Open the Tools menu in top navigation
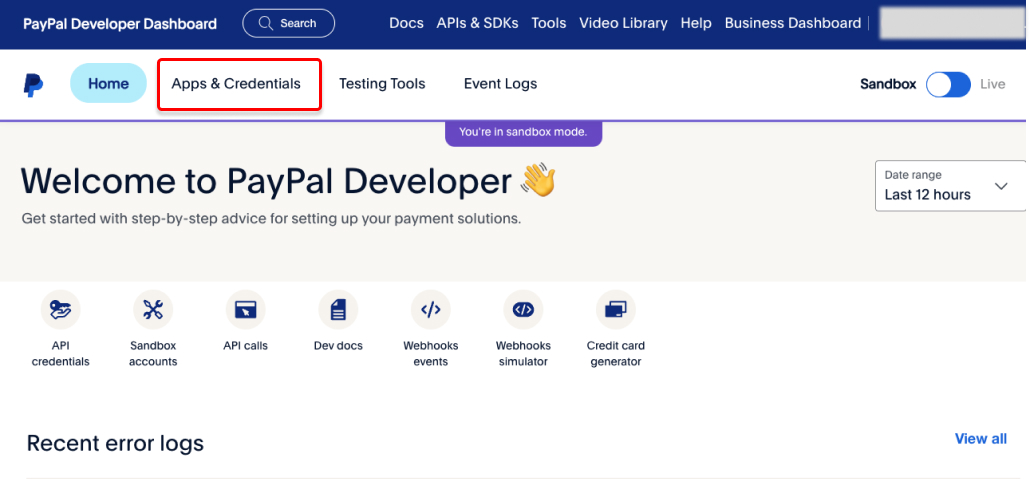The height and width of the screenshot is (490, 1030). click(x=549, y=23)
